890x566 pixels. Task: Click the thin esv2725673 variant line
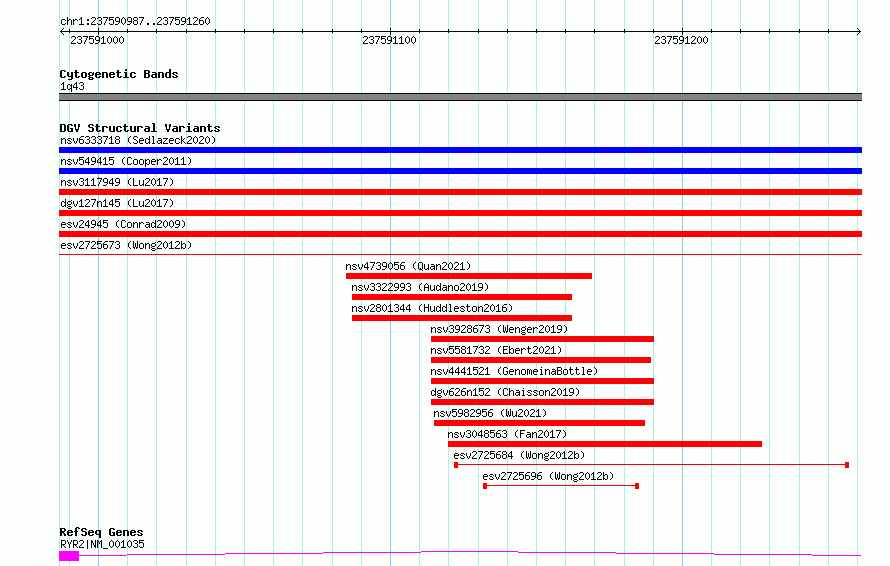[x=460, y=254]
